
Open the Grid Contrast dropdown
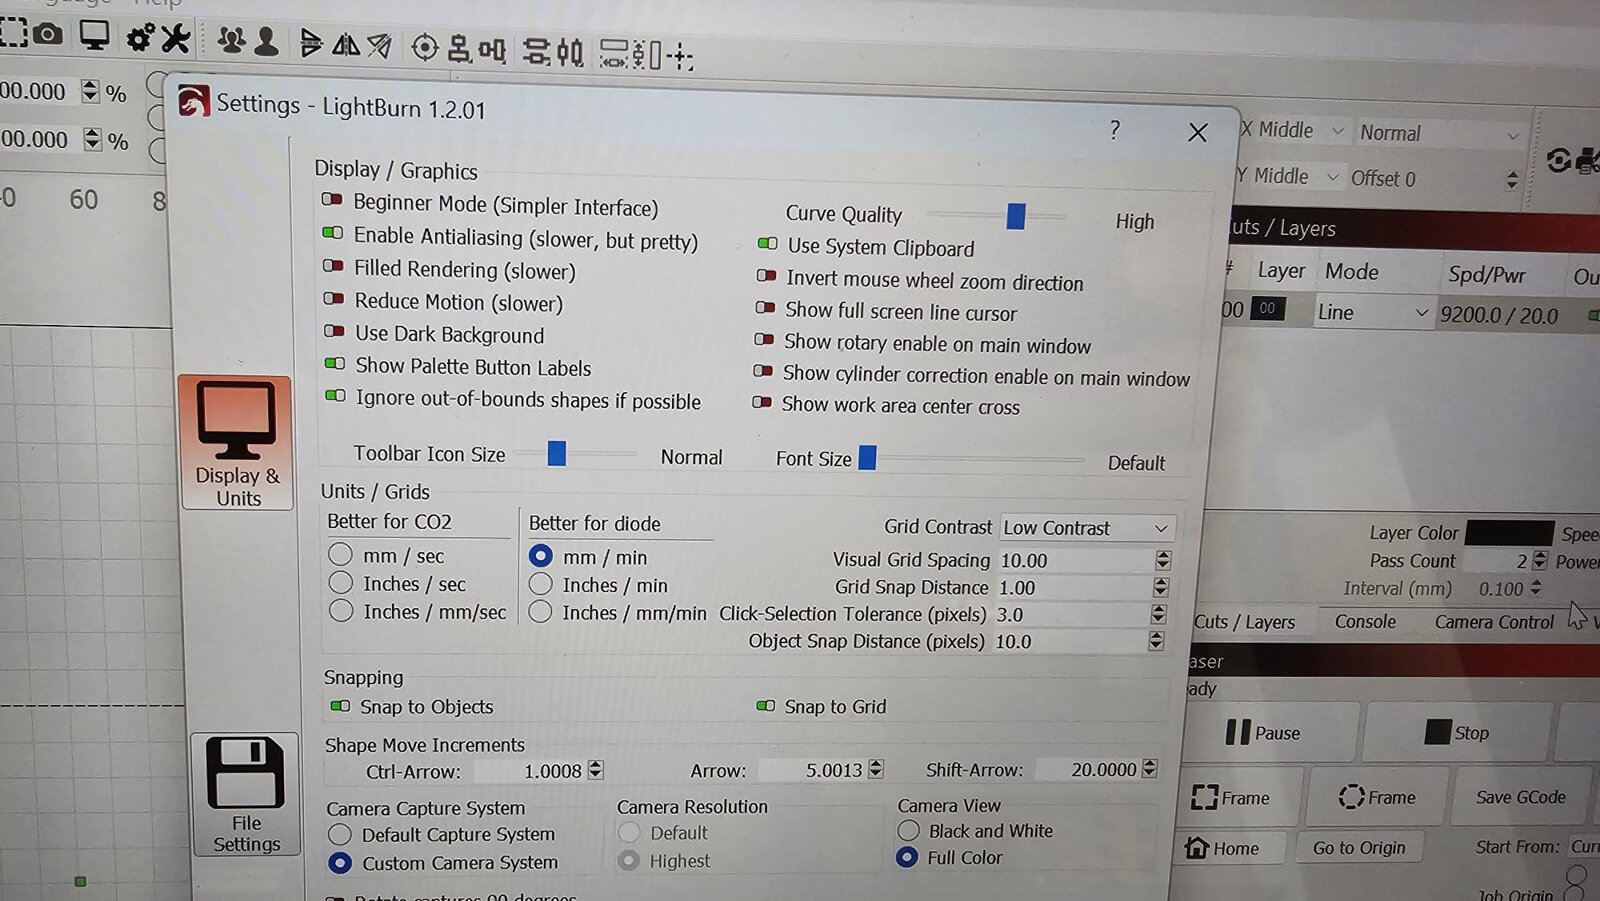(x=1087, y=527)
